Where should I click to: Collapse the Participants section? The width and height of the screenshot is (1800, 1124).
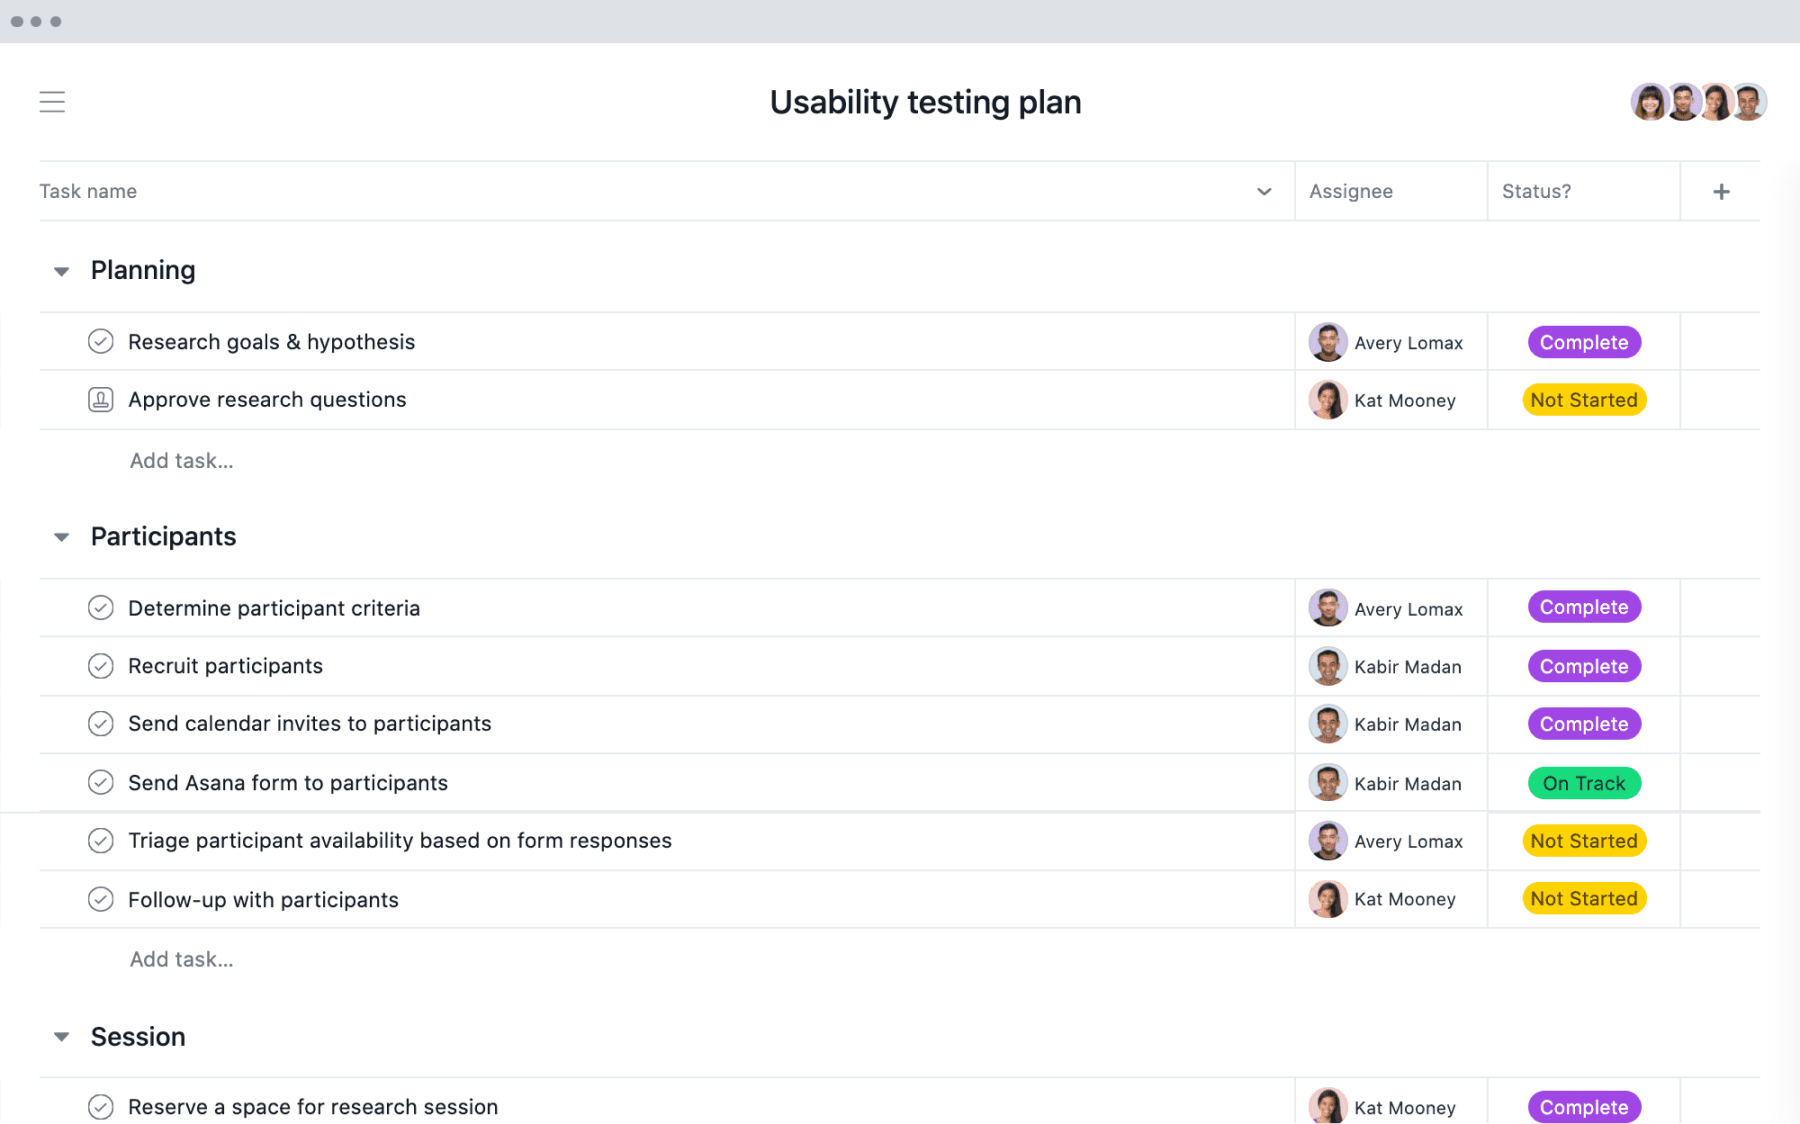point(62,537)
